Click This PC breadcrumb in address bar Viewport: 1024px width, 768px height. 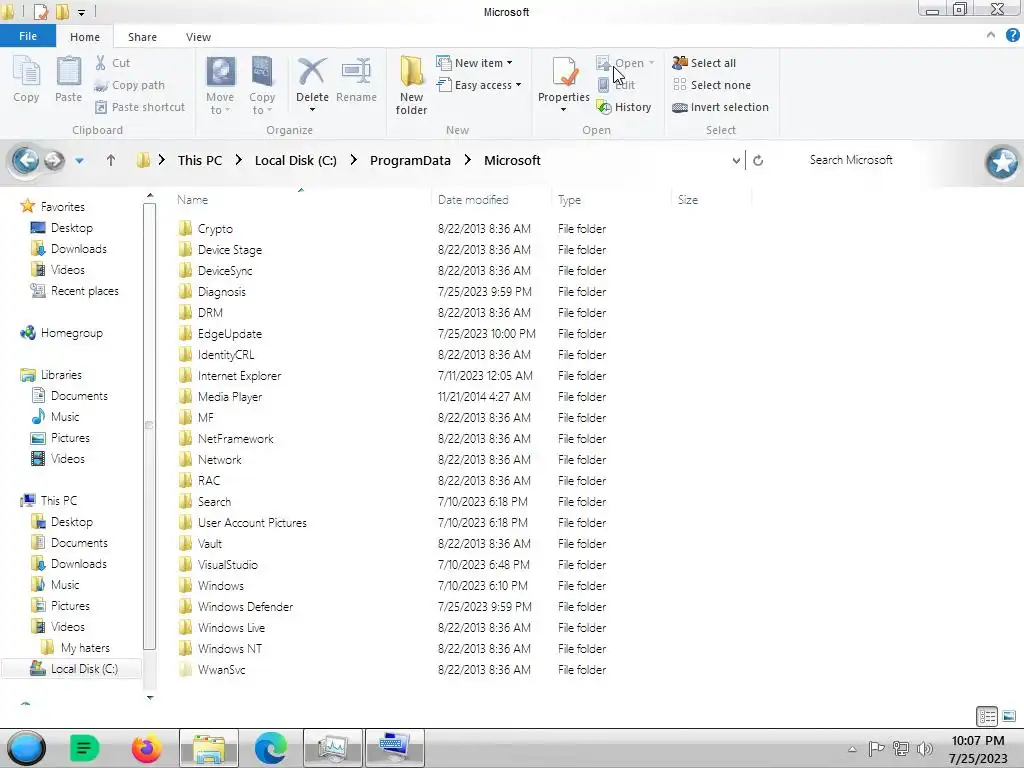[x=200, y=160]
